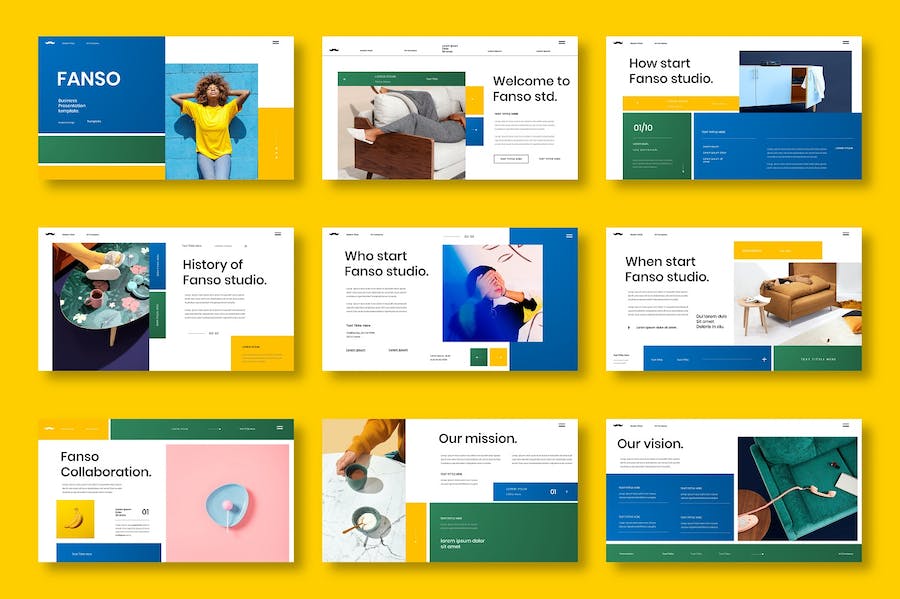Click the pink lollipop image
Viewport: 900px width, 599px height.
(x=228, y=503)
